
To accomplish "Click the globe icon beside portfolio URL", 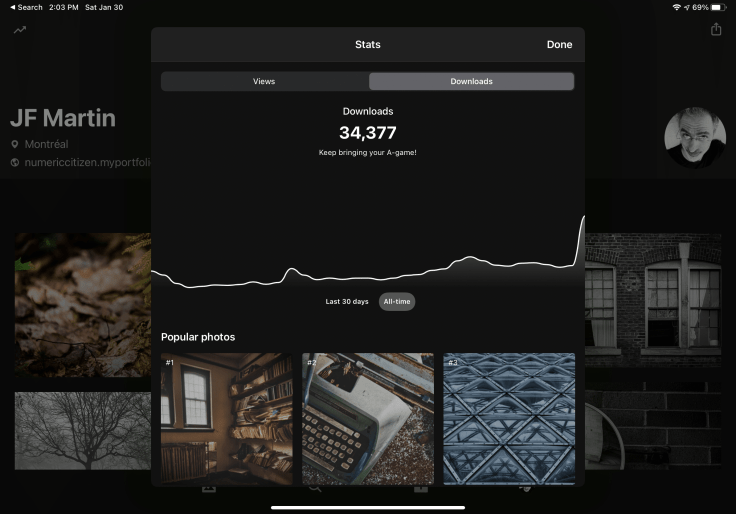I will pos(15,162).
